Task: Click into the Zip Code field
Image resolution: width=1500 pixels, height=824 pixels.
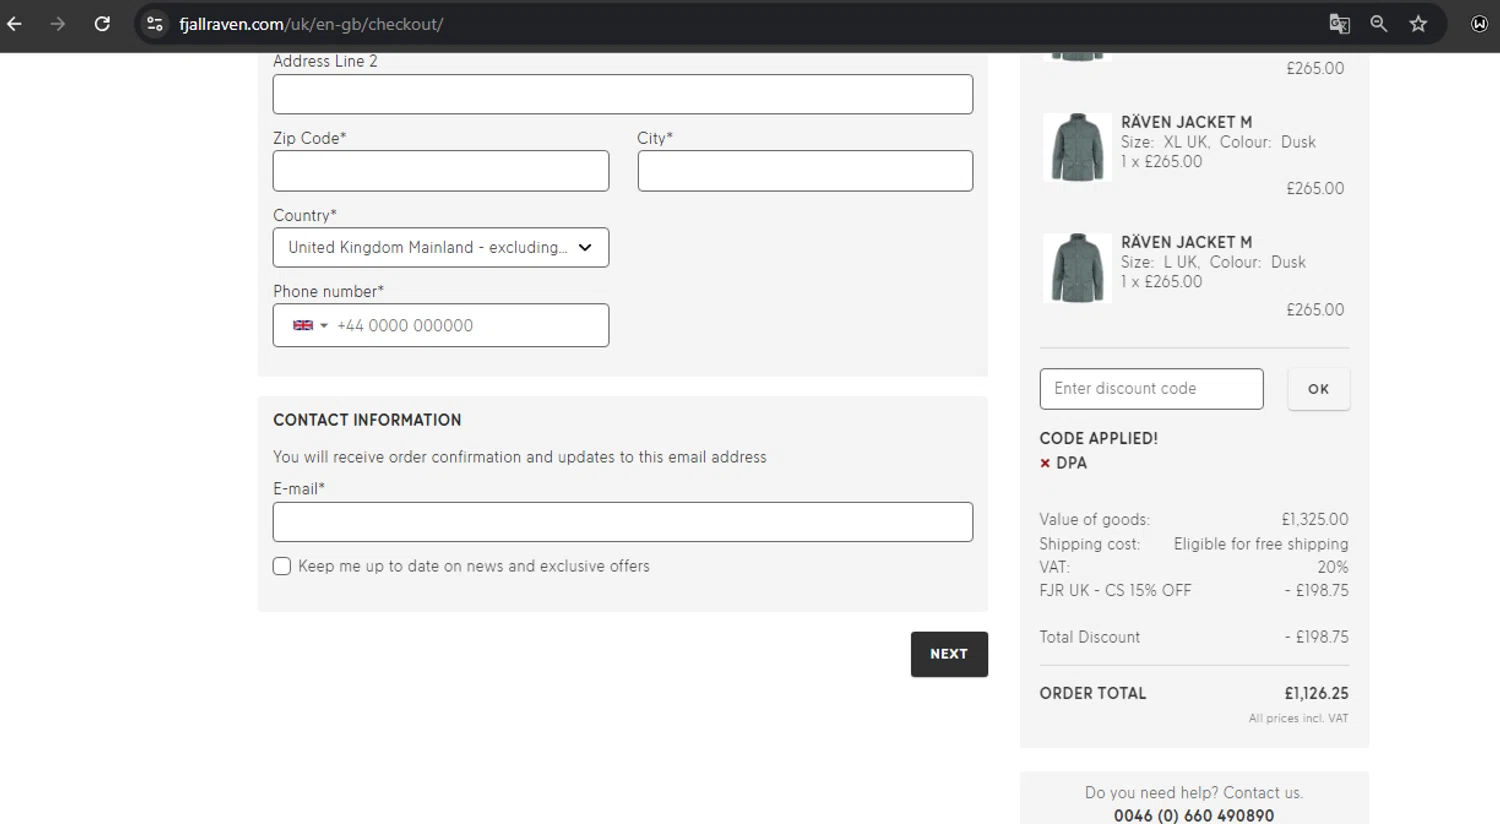Action: click(x=441, y=171)
